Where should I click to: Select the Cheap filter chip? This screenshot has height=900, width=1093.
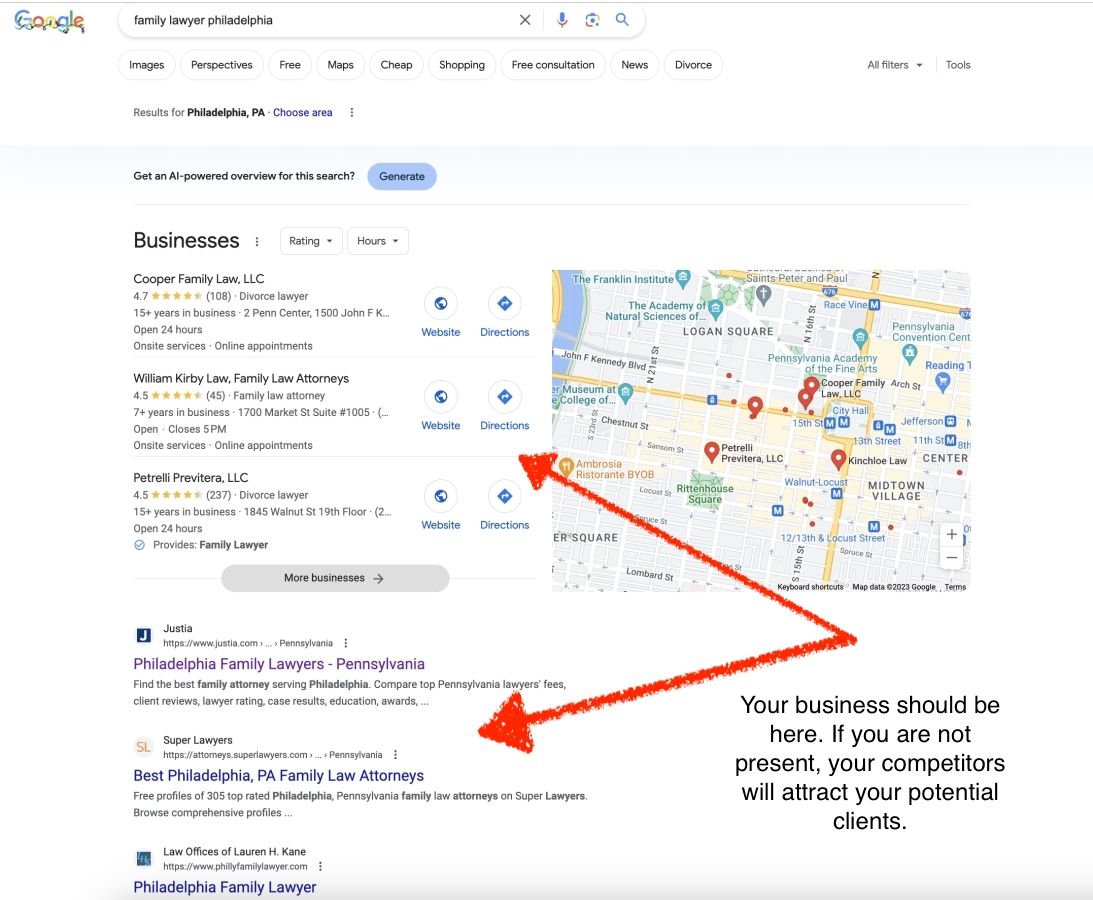pyautogui.click(x=396, y=65)
